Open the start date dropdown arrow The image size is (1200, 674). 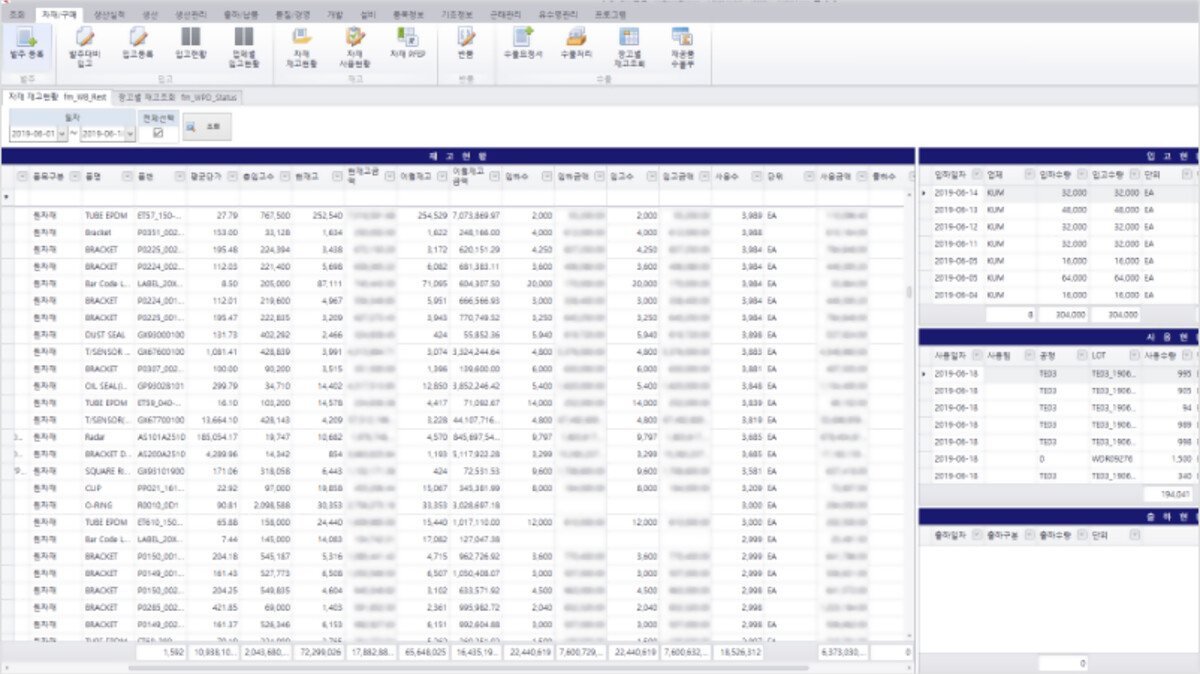(x=63, y=134)
